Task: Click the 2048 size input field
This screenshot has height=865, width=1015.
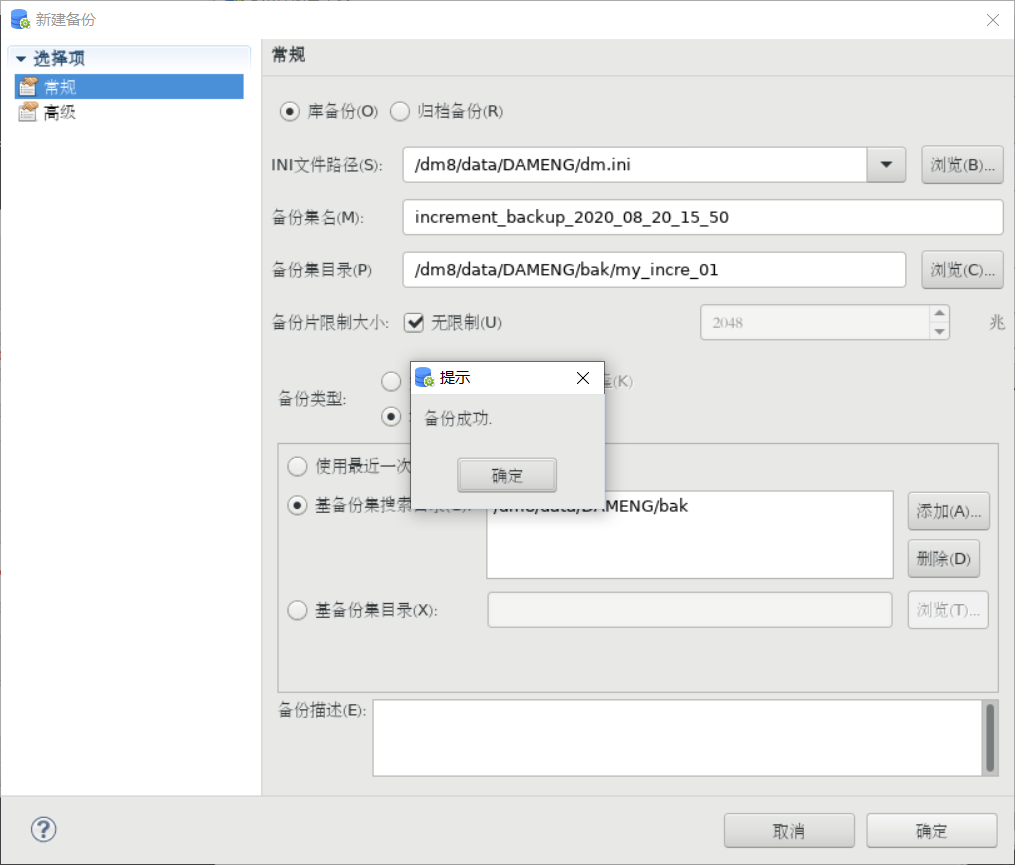Action: click(x=815, y=322)
